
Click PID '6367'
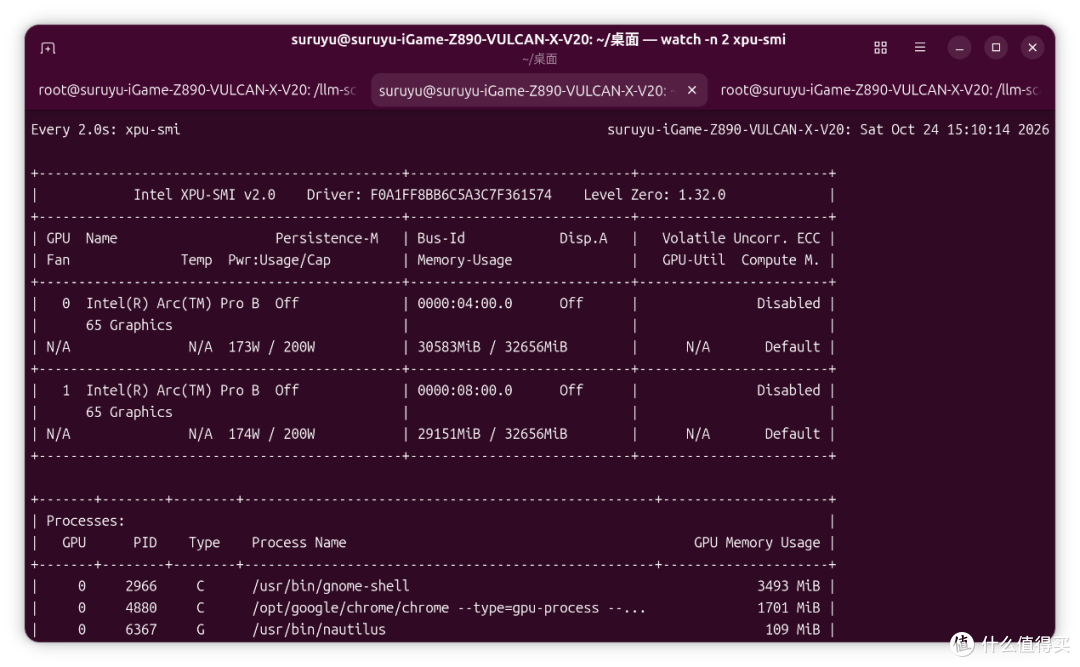click(141, 630)
